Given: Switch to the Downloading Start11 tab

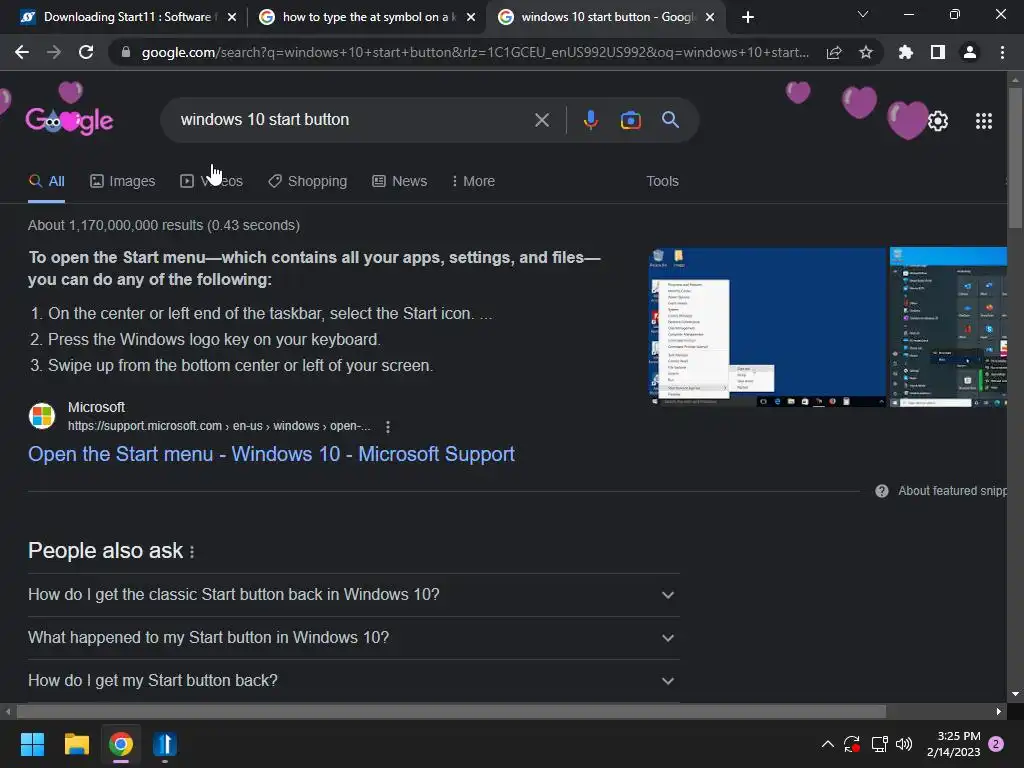Looking at the screenshot, I should pos(127,17).
